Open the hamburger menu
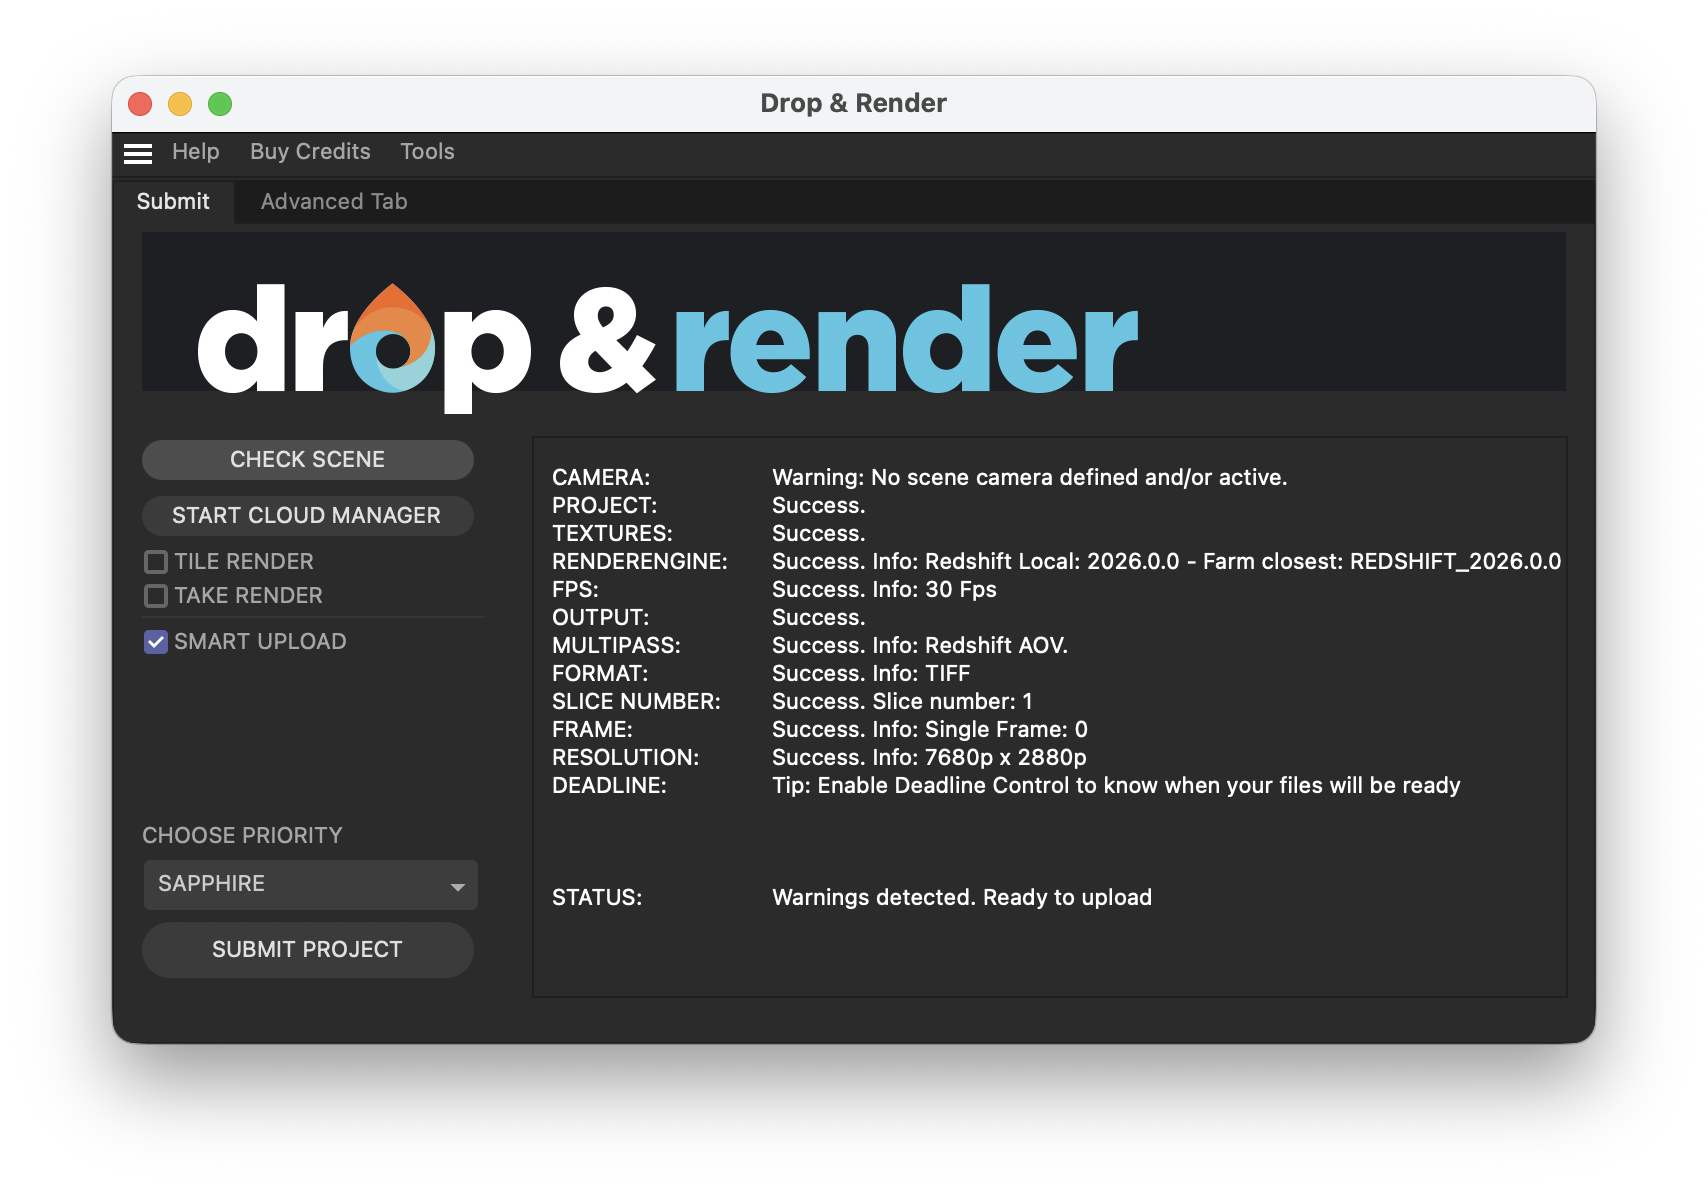This screenshot has height=1192, width=1708. pyautogui.click(x=137, y=152)
